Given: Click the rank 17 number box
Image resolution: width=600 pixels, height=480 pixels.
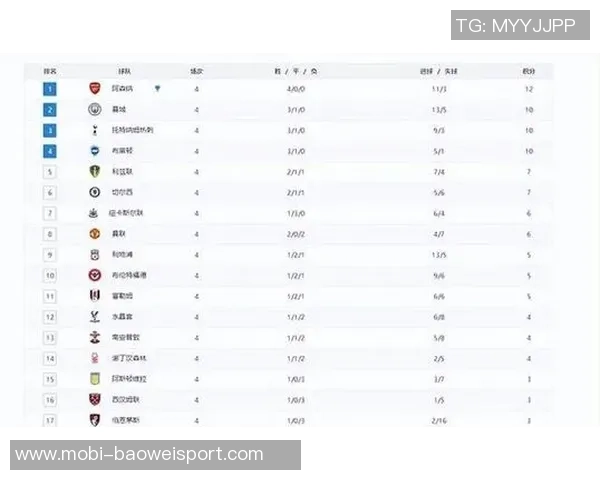Looking at the screenshot, I should [x=50, y=420].
